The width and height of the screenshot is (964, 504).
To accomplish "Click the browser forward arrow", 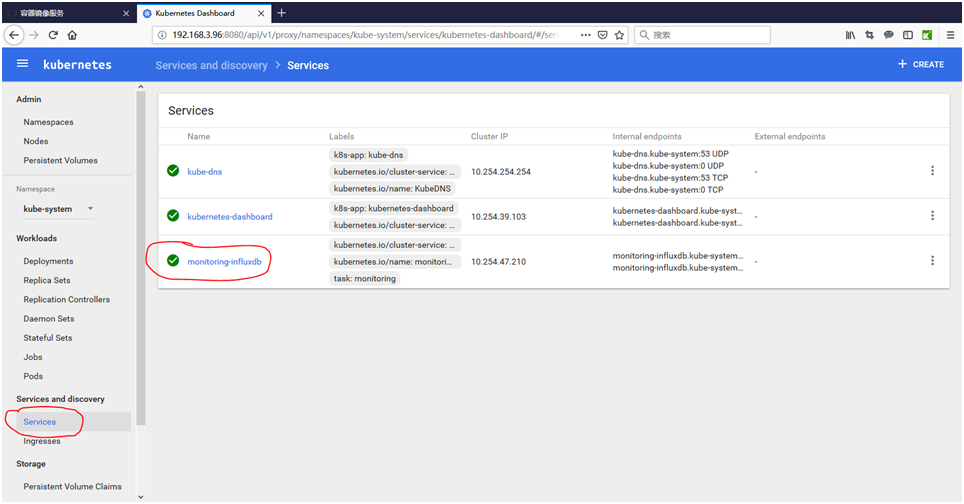I will pos(34,35).
